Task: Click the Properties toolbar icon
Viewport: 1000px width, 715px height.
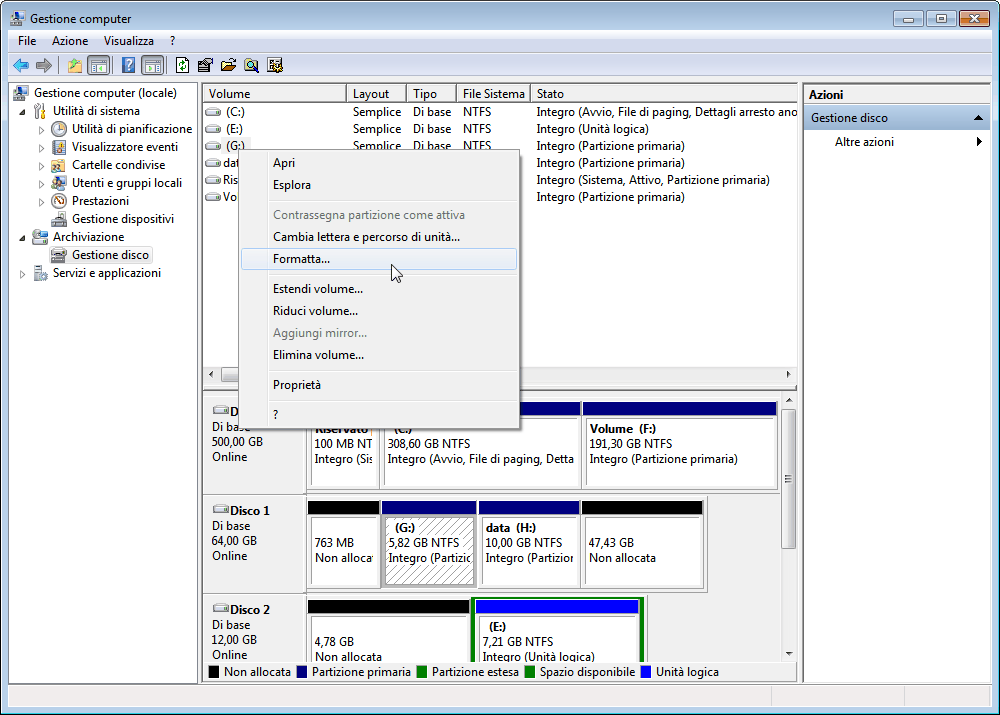Action: (x=205, y=65)
